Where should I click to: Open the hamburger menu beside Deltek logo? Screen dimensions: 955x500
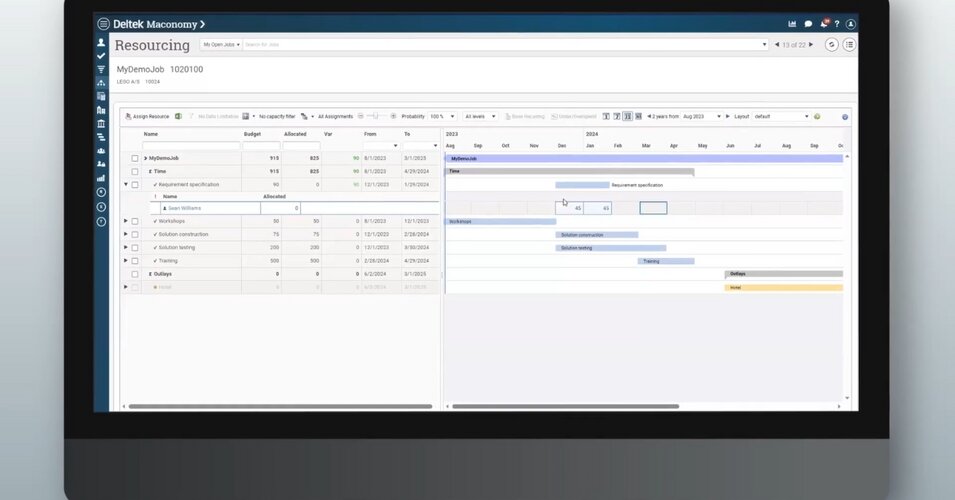(103, 23)
